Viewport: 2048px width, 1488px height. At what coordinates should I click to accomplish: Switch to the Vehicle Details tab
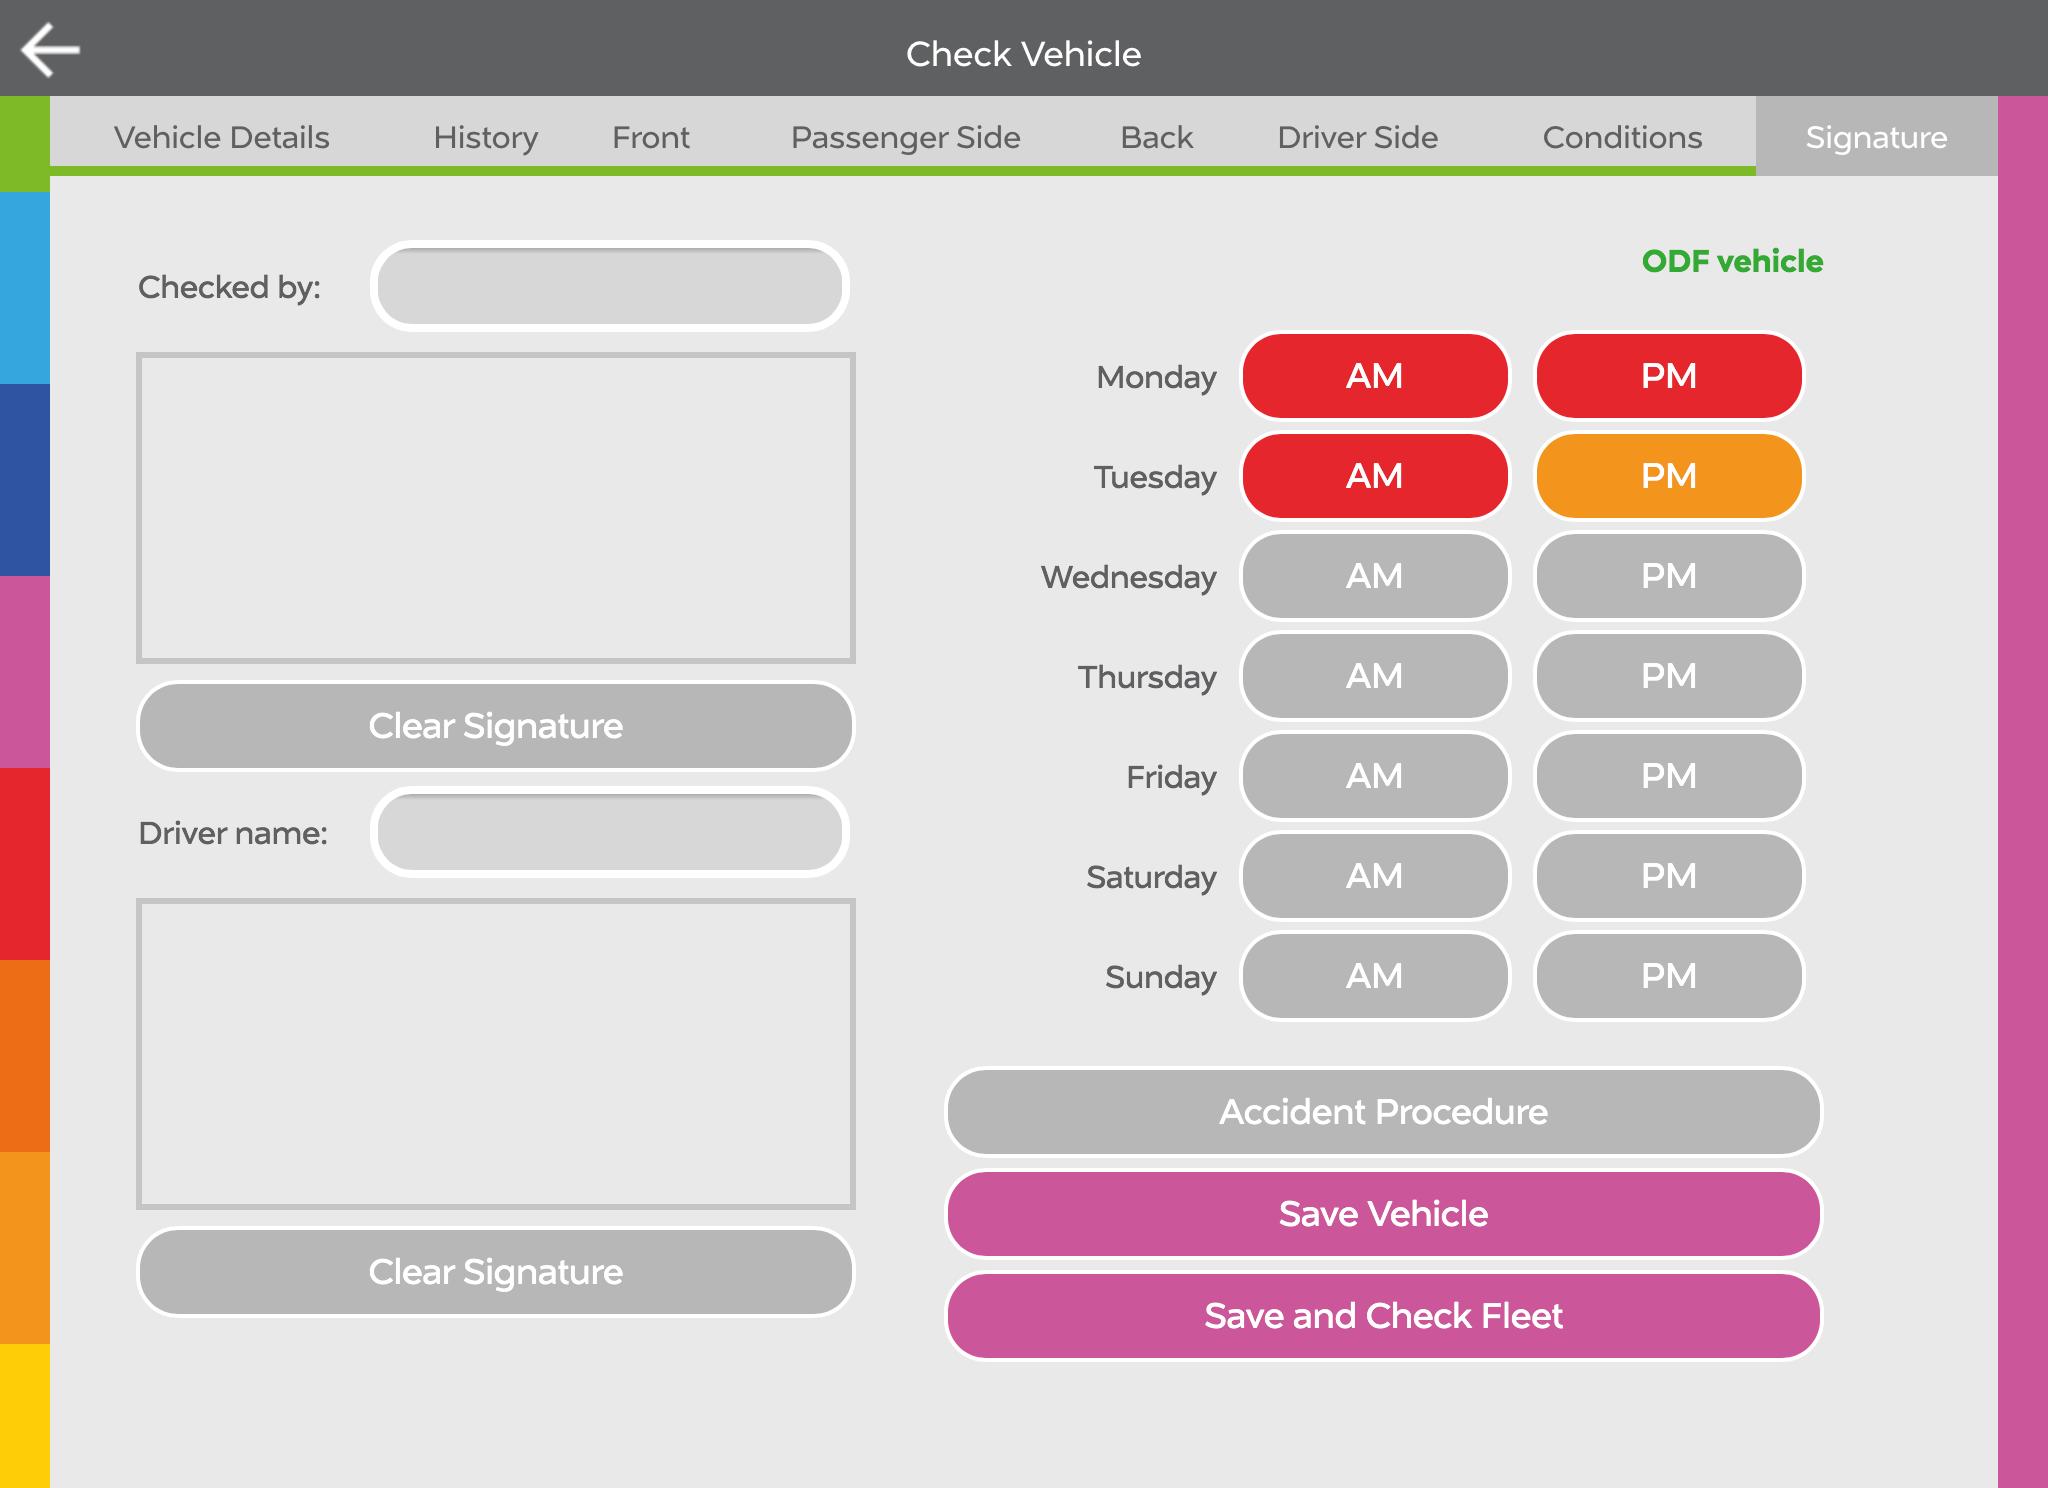(x=222, y=137)
